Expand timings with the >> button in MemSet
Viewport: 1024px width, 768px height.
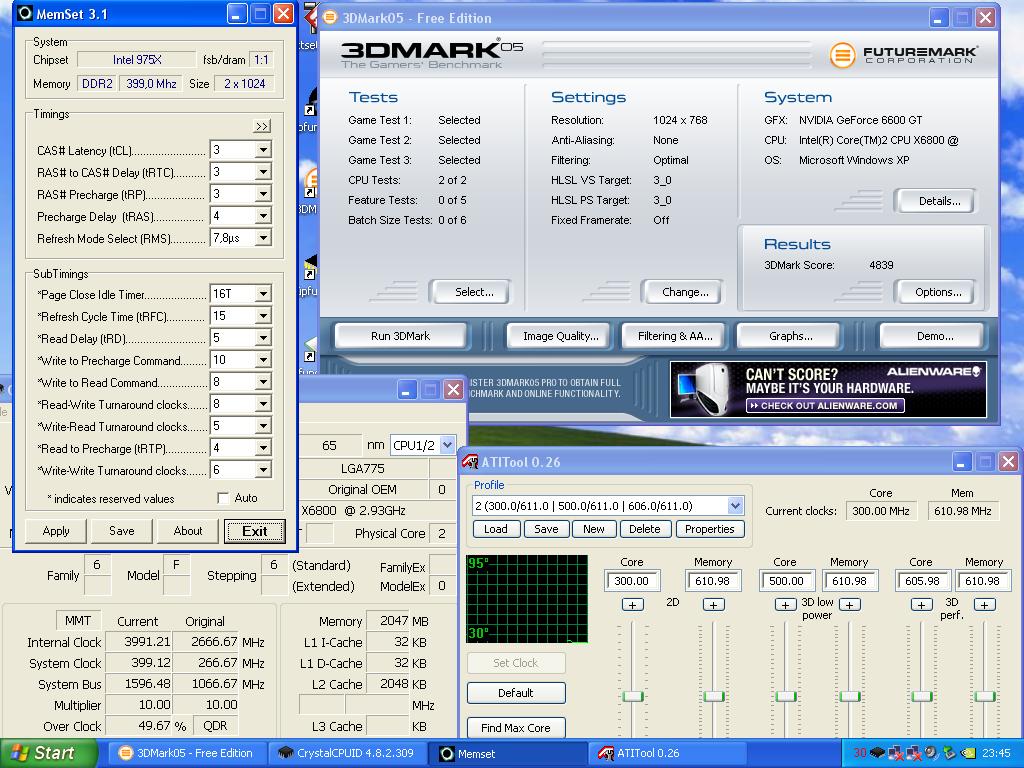[262, 126]
